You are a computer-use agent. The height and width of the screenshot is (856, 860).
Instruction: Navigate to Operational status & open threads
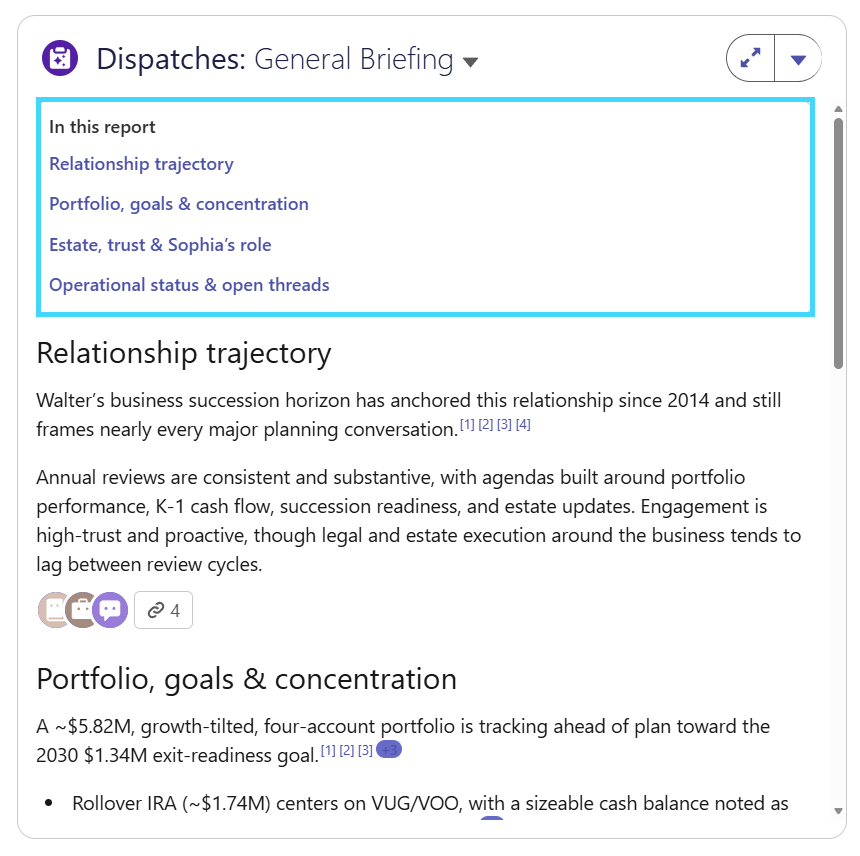(x=189, y=285)
